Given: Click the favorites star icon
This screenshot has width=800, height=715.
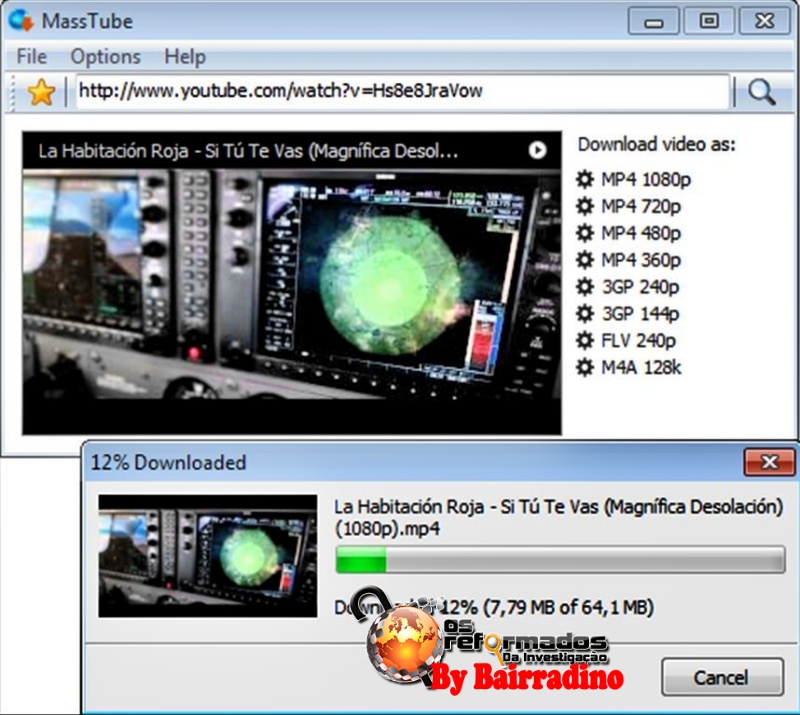Looking at the screenshot, I should (x=41, y=92).
